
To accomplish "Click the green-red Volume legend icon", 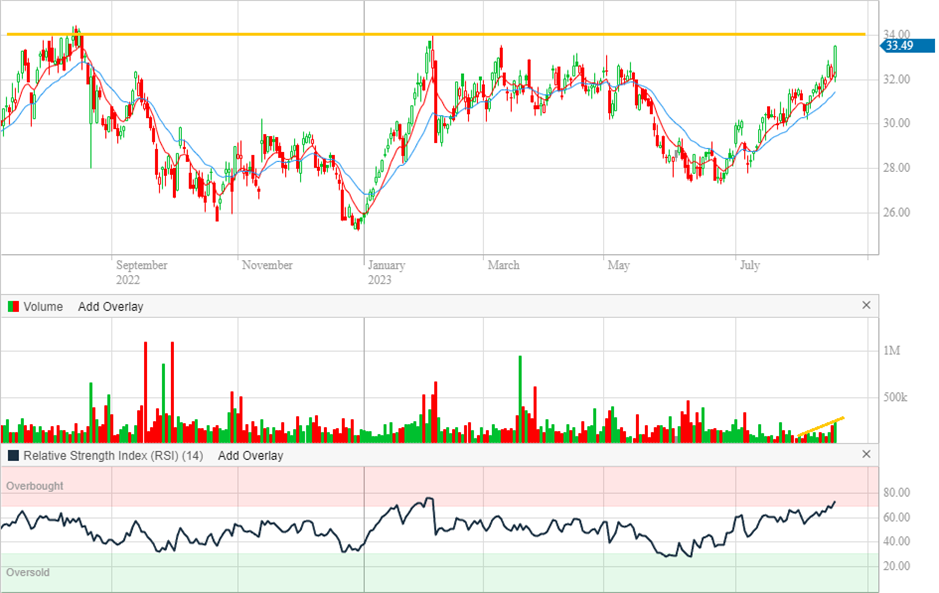I will 13,307.
